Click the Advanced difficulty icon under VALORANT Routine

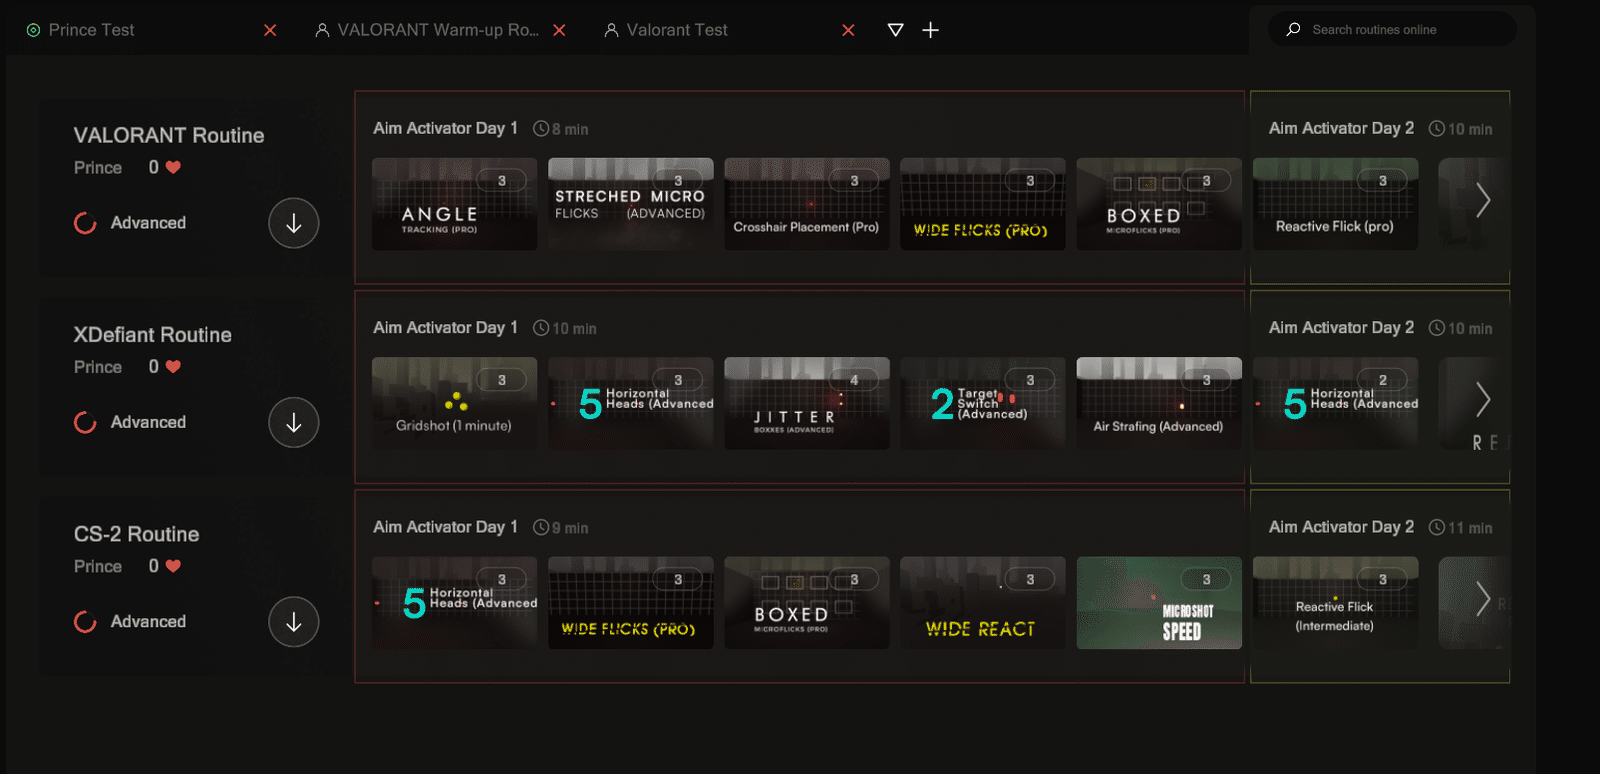[x=85, y=223]
